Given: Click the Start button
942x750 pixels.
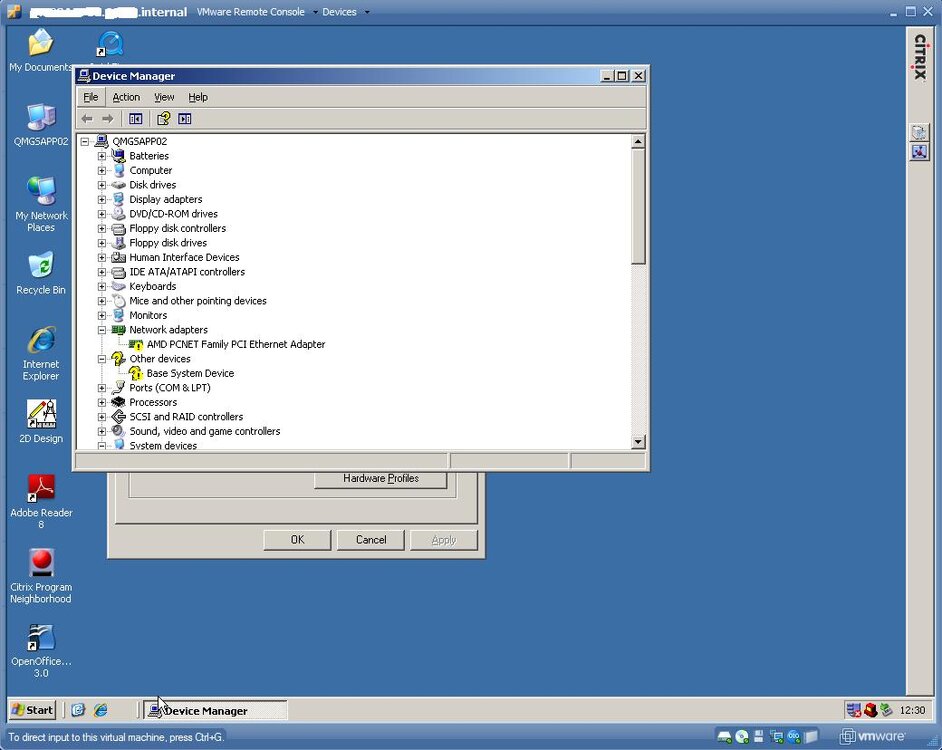Looking at the screenshot, I should click(x=32, y=710).
